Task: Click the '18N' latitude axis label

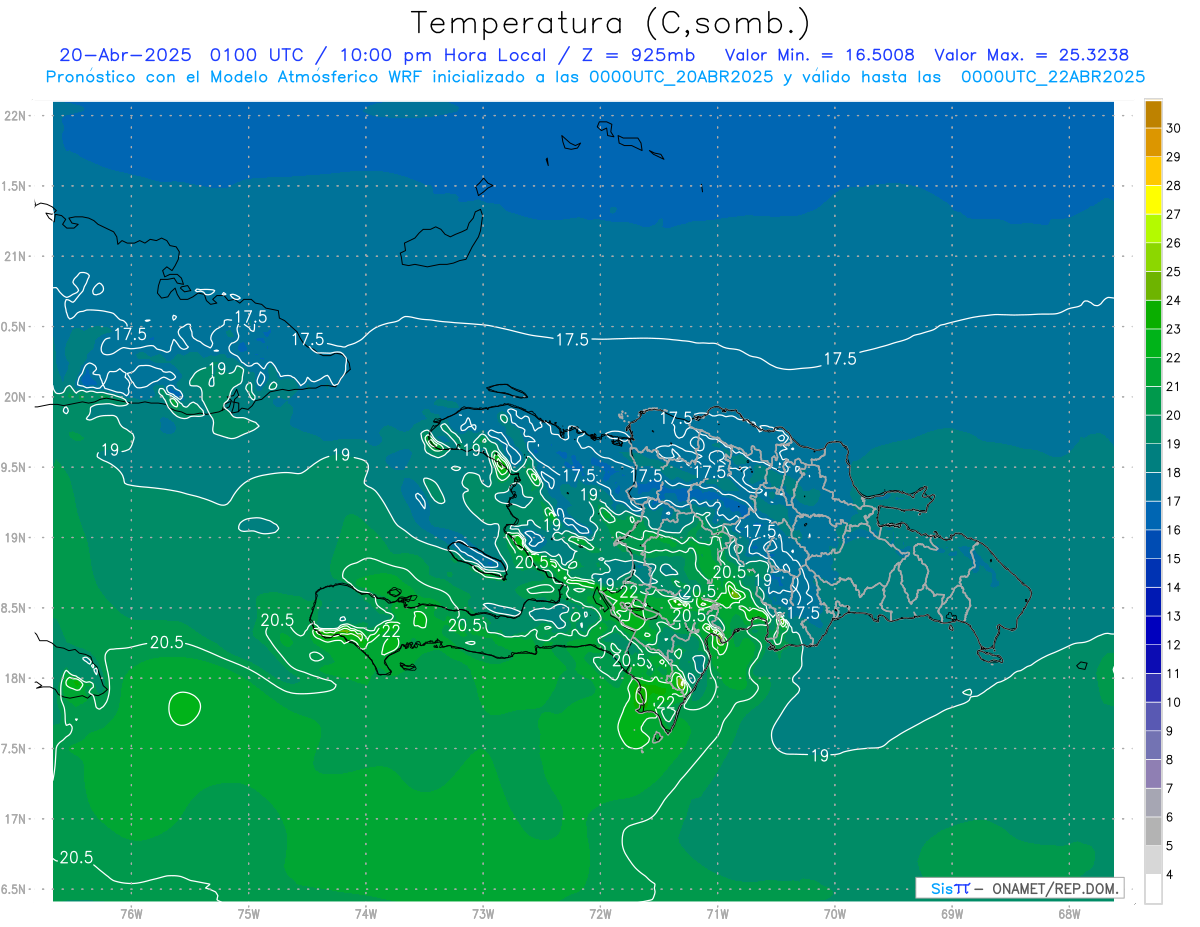Action: pyautogui.click(x=16, y=678)
